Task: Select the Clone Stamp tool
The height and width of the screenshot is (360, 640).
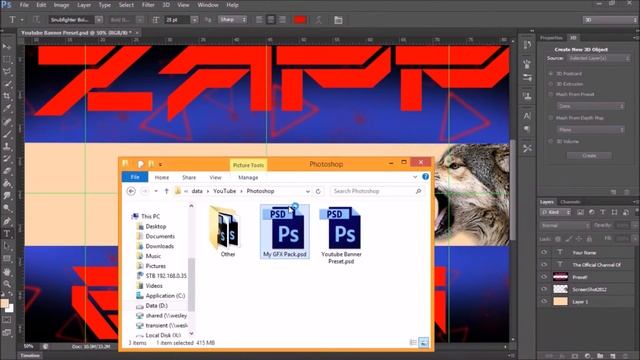Action: pos(7,146)
